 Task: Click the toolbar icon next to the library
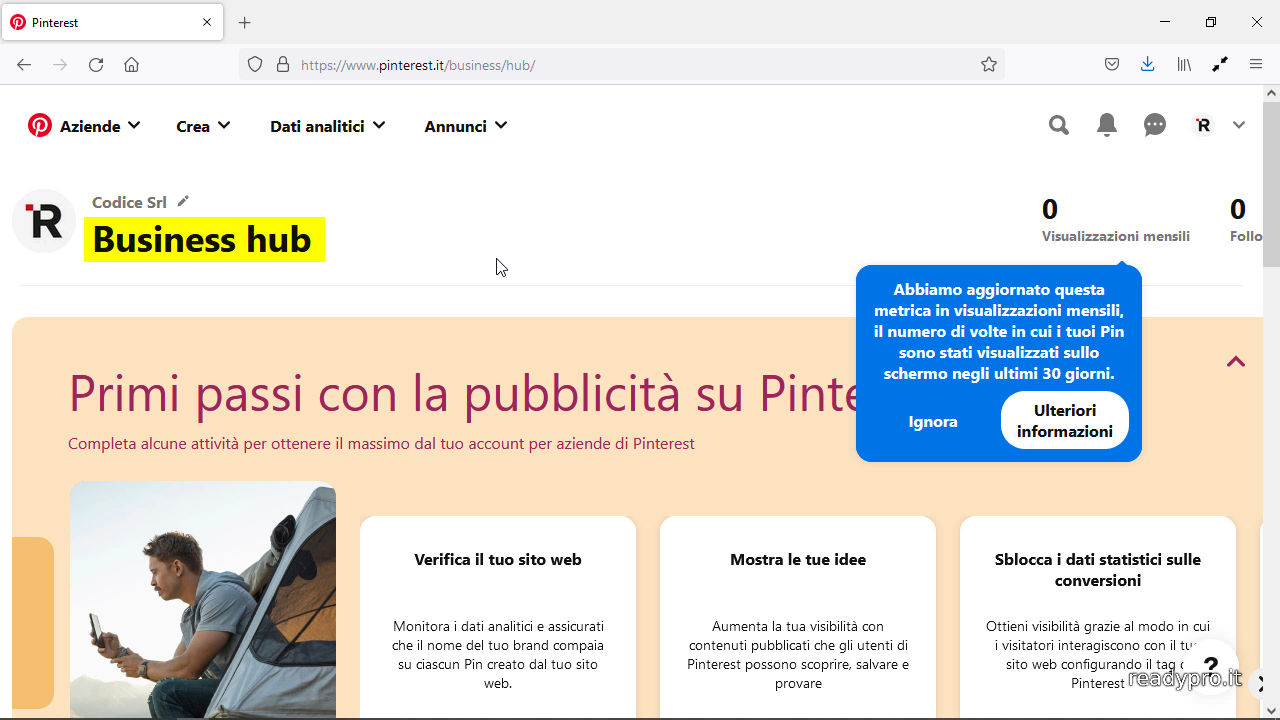tap(1220, 65)
